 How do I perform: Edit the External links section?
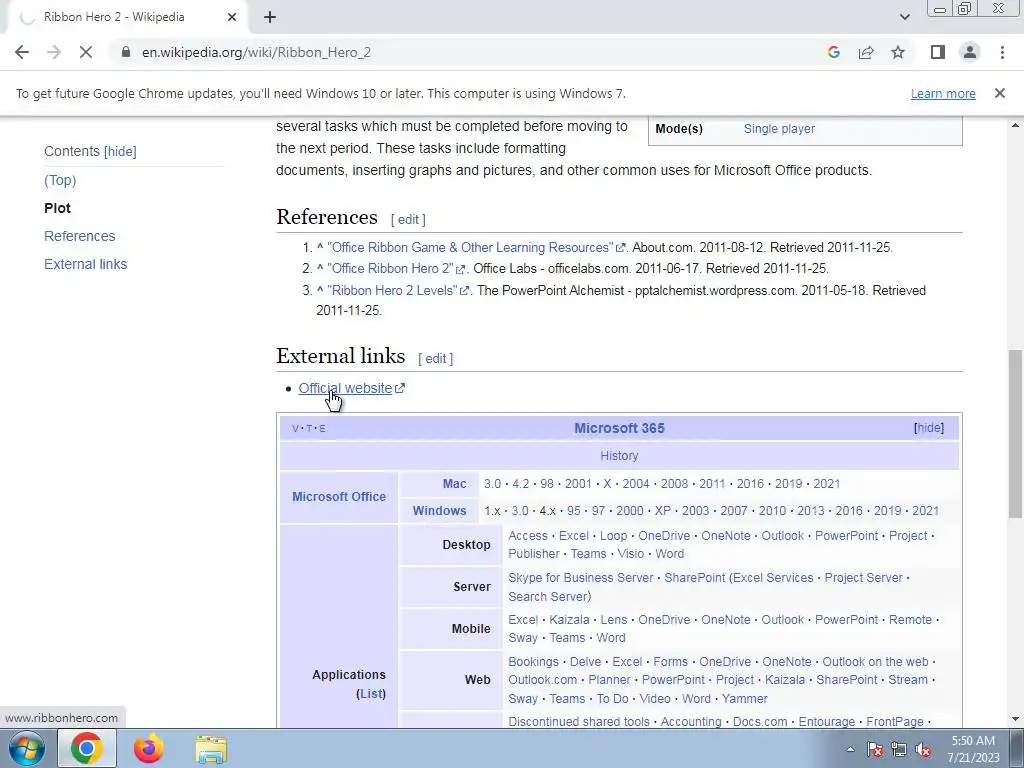pos(436,359)
